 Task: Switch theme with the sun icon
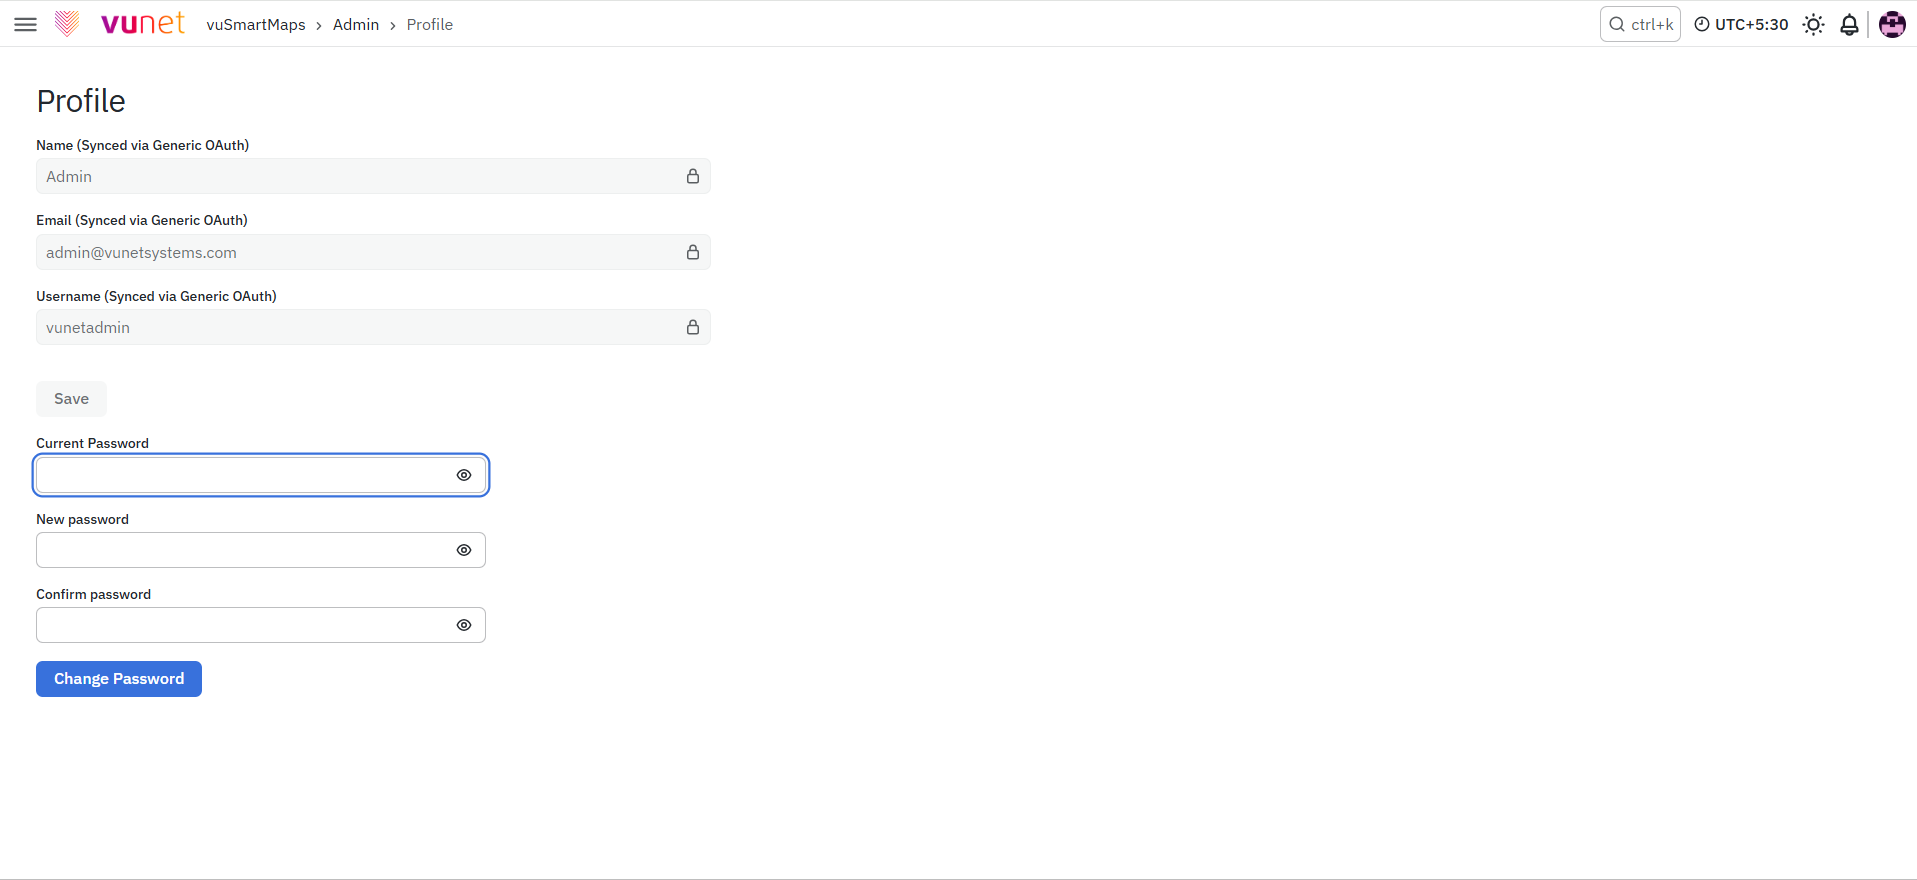click(x=1813, y=24)
